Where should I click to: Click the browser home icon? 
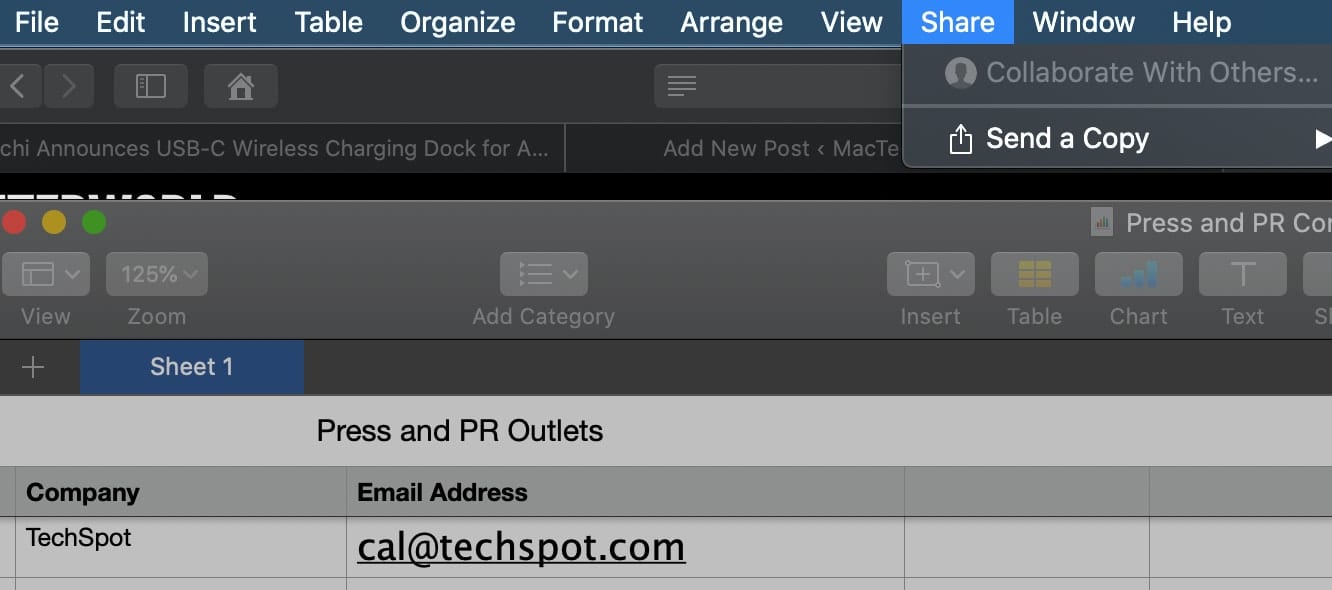(x=241, y=87)
